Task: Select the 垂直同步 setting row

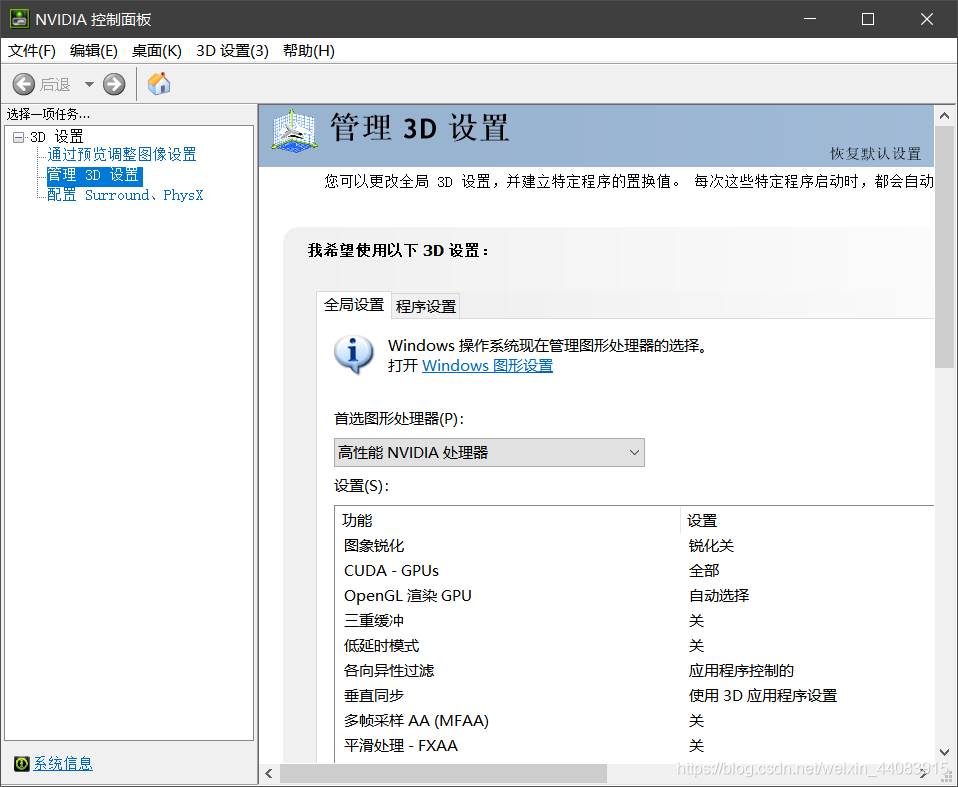Action: (x=634, y=696)
